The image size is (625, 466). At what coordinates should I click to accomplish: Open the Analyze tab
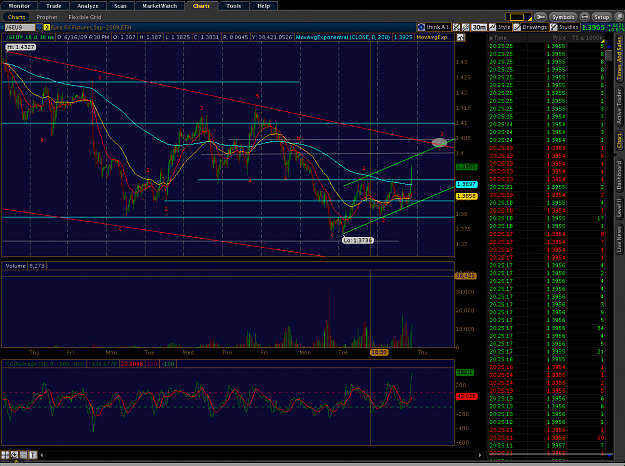tap(88, 6)
